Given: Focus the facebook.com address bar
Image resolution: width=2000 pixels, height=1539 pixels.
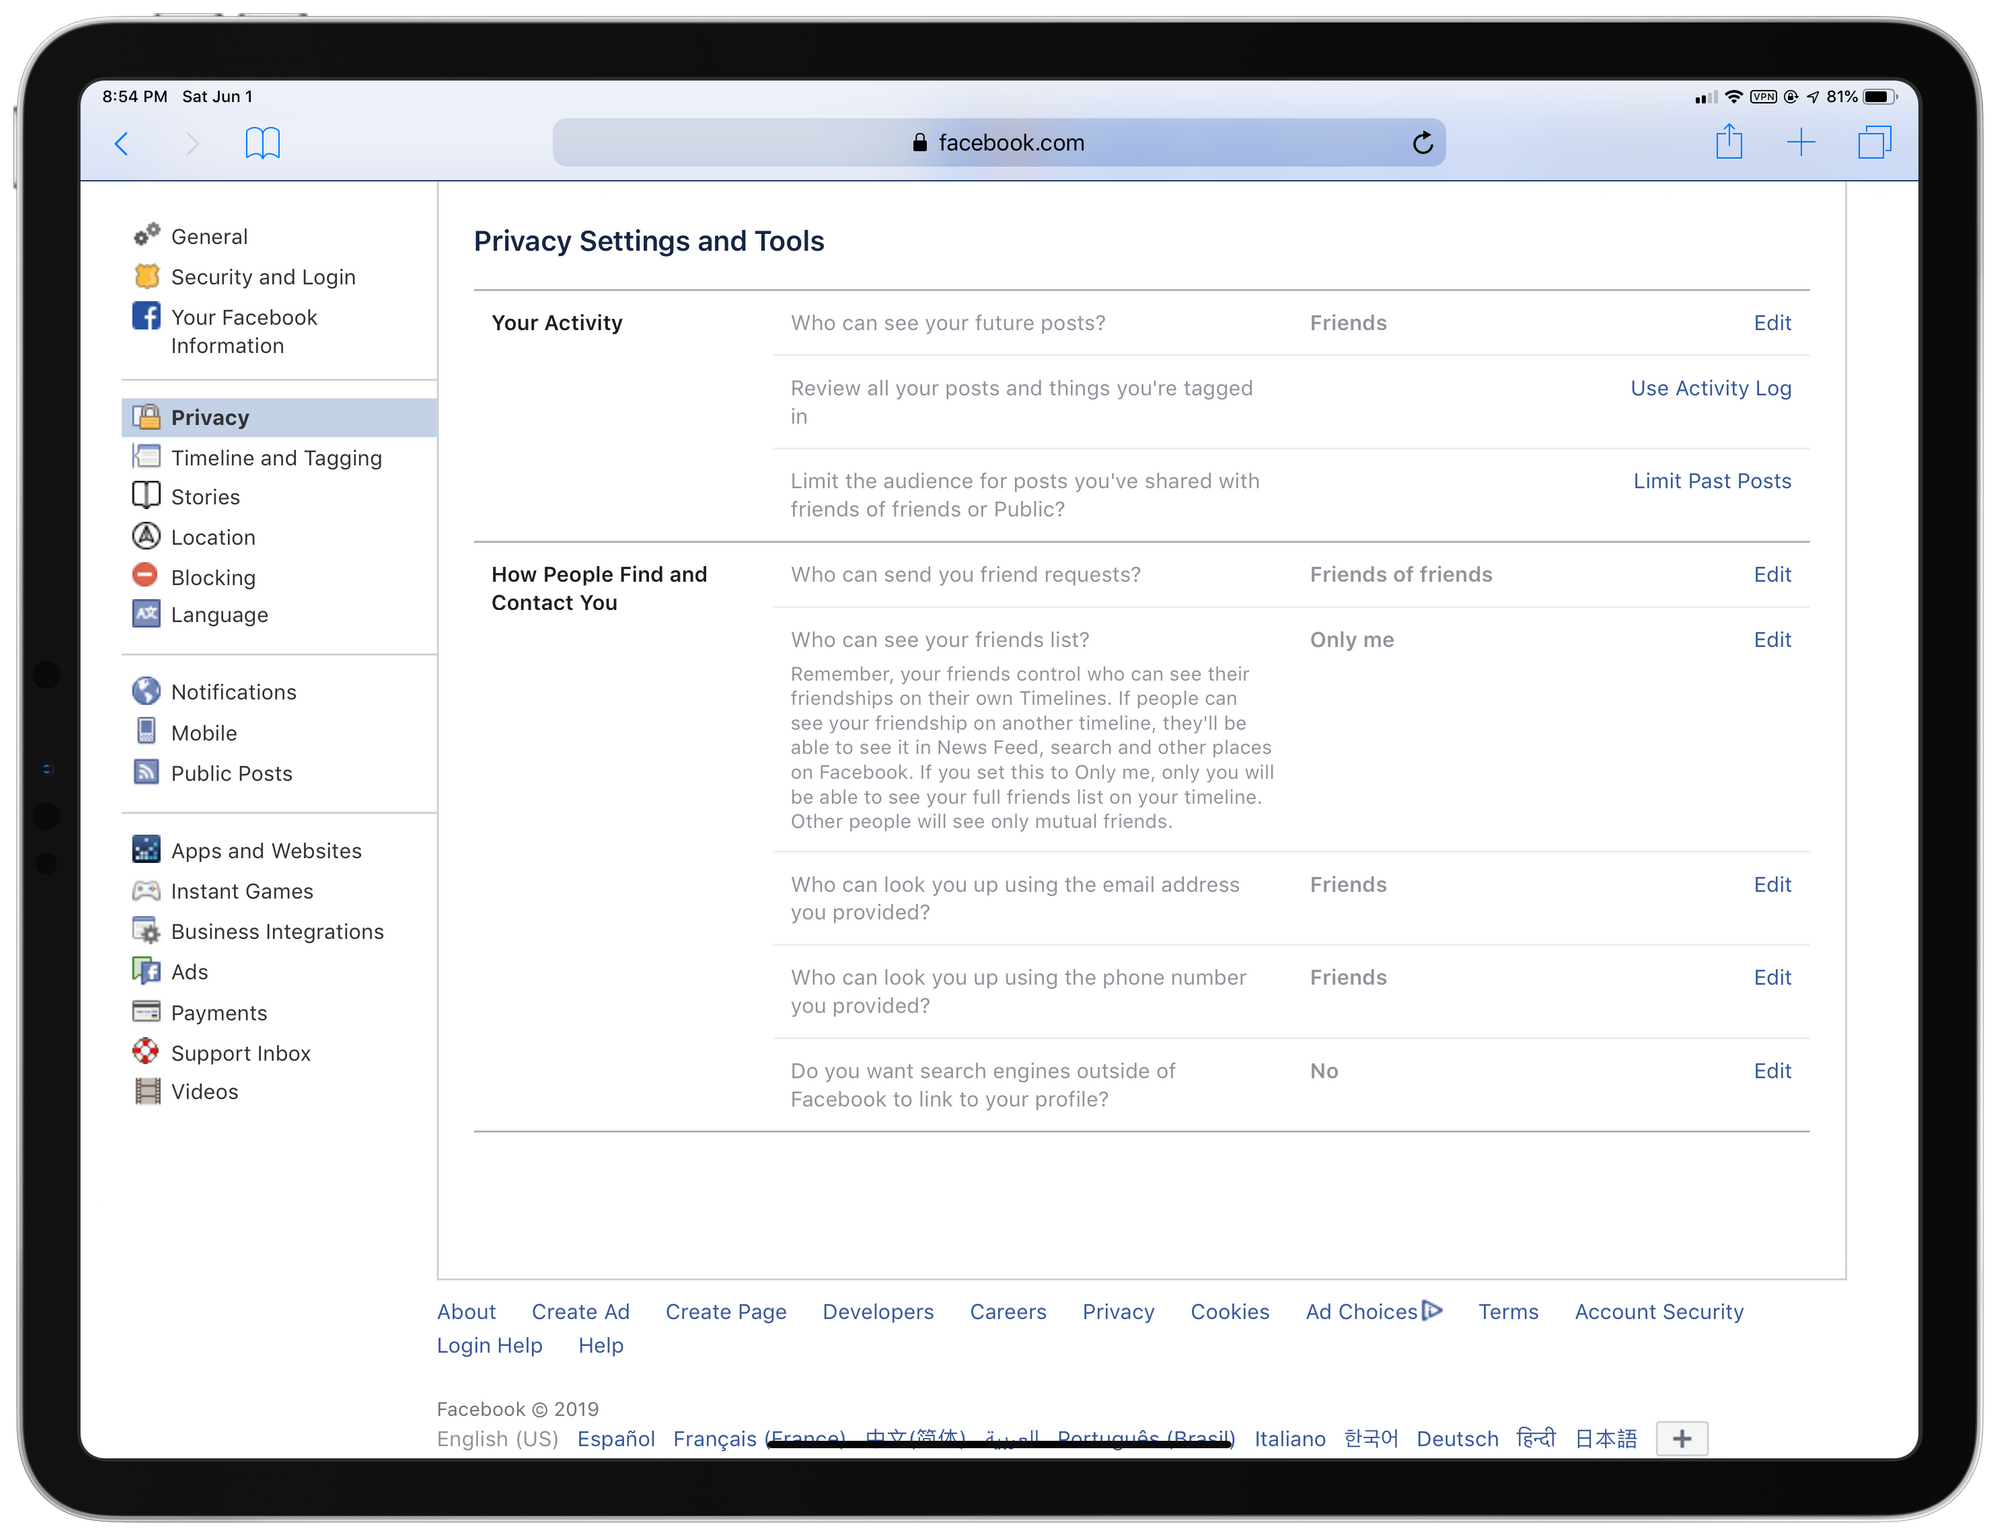Looking at the screenshot, I should click(x=999, y=143).
